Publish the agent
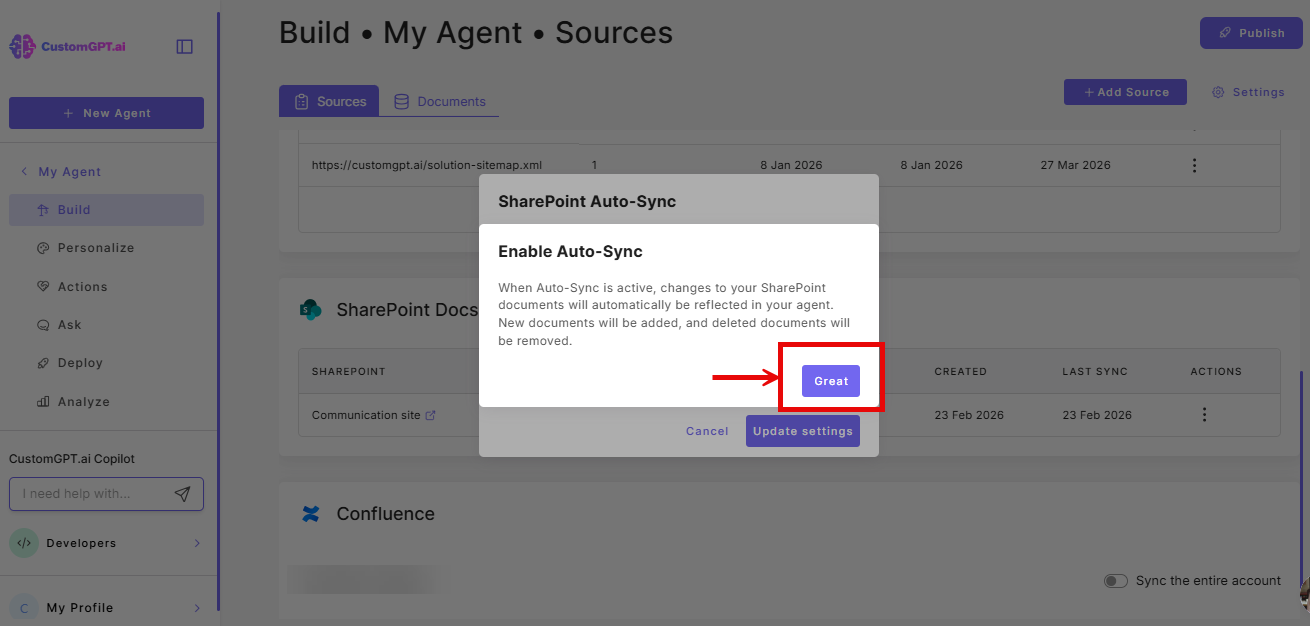 [1251, 32]
